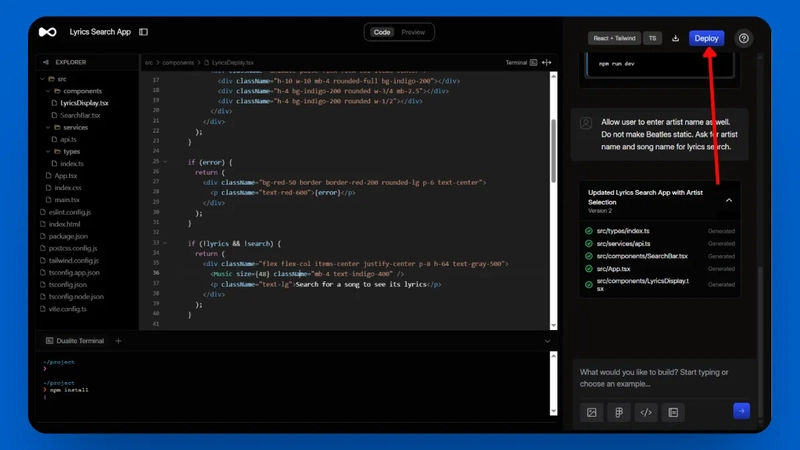Image resolution: width=800 pixels, height=450 pixels.
Task: Click the Lyrics Search App project title
Action: click(100, 32)
